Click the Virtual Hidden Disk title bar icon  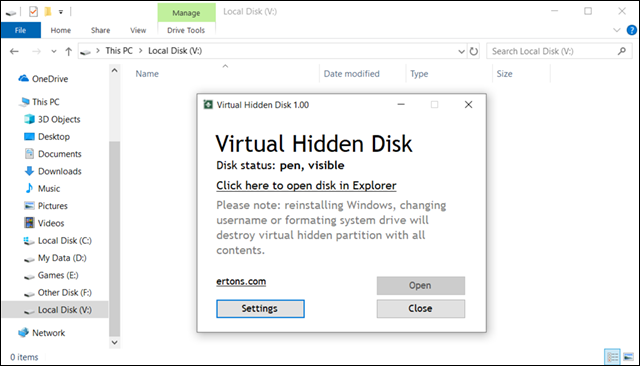coord(208,105)
